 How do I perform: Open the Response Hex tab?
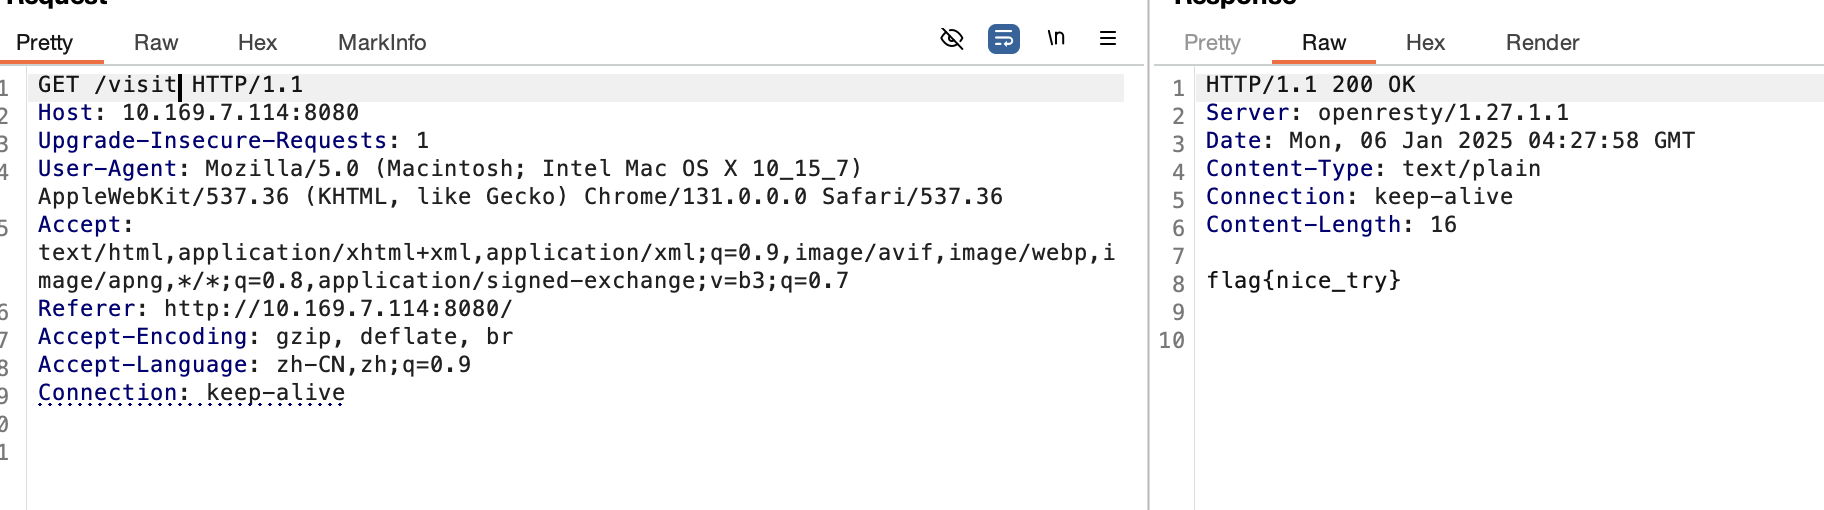pyautogui.click(x=1425, y=43)
